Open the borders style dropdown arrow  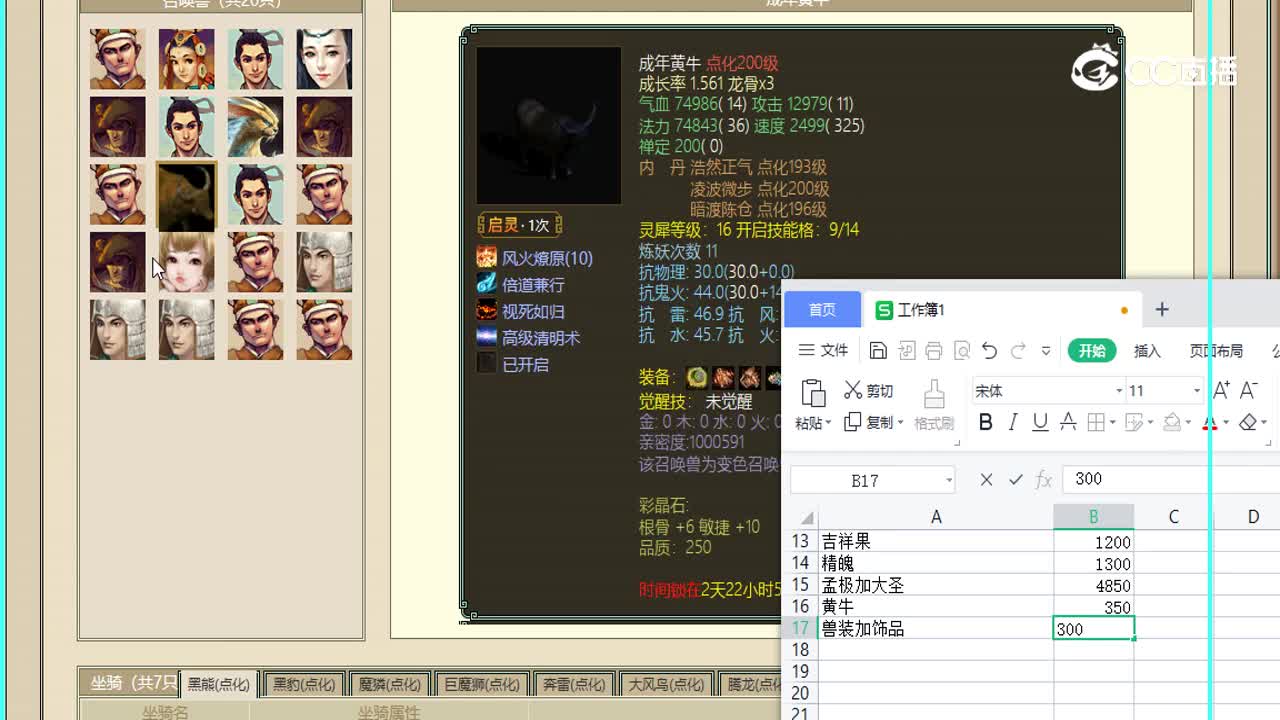[x=1112, y=423]
